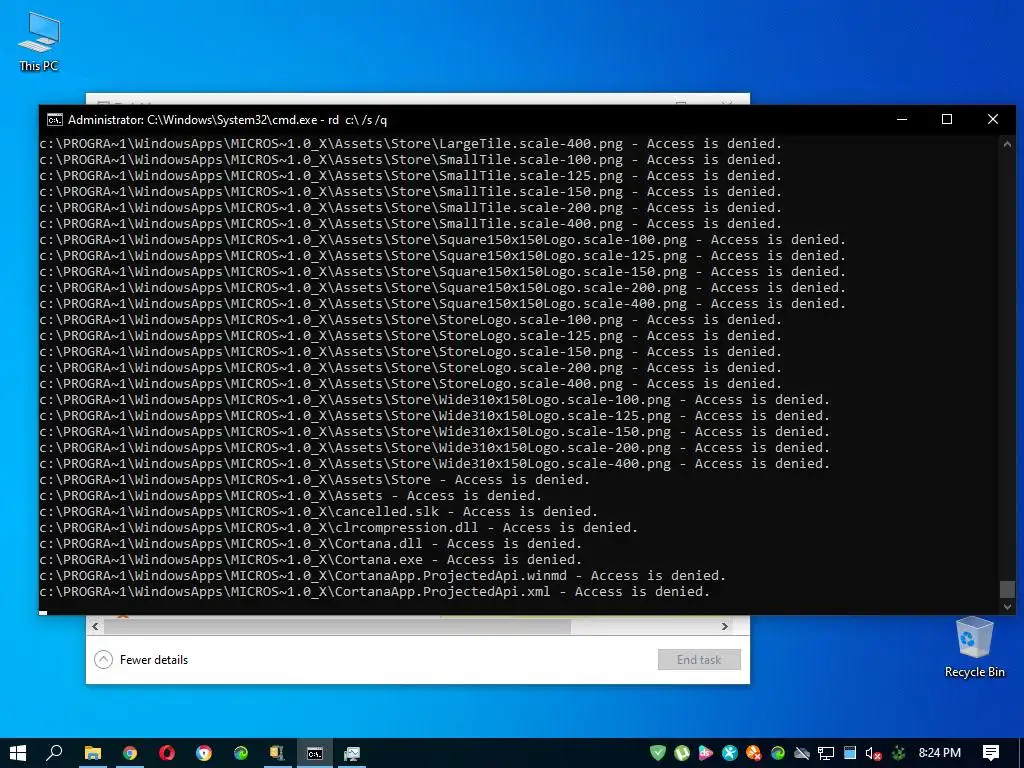Open the Windows Start menu

click(x=18, y=753)
